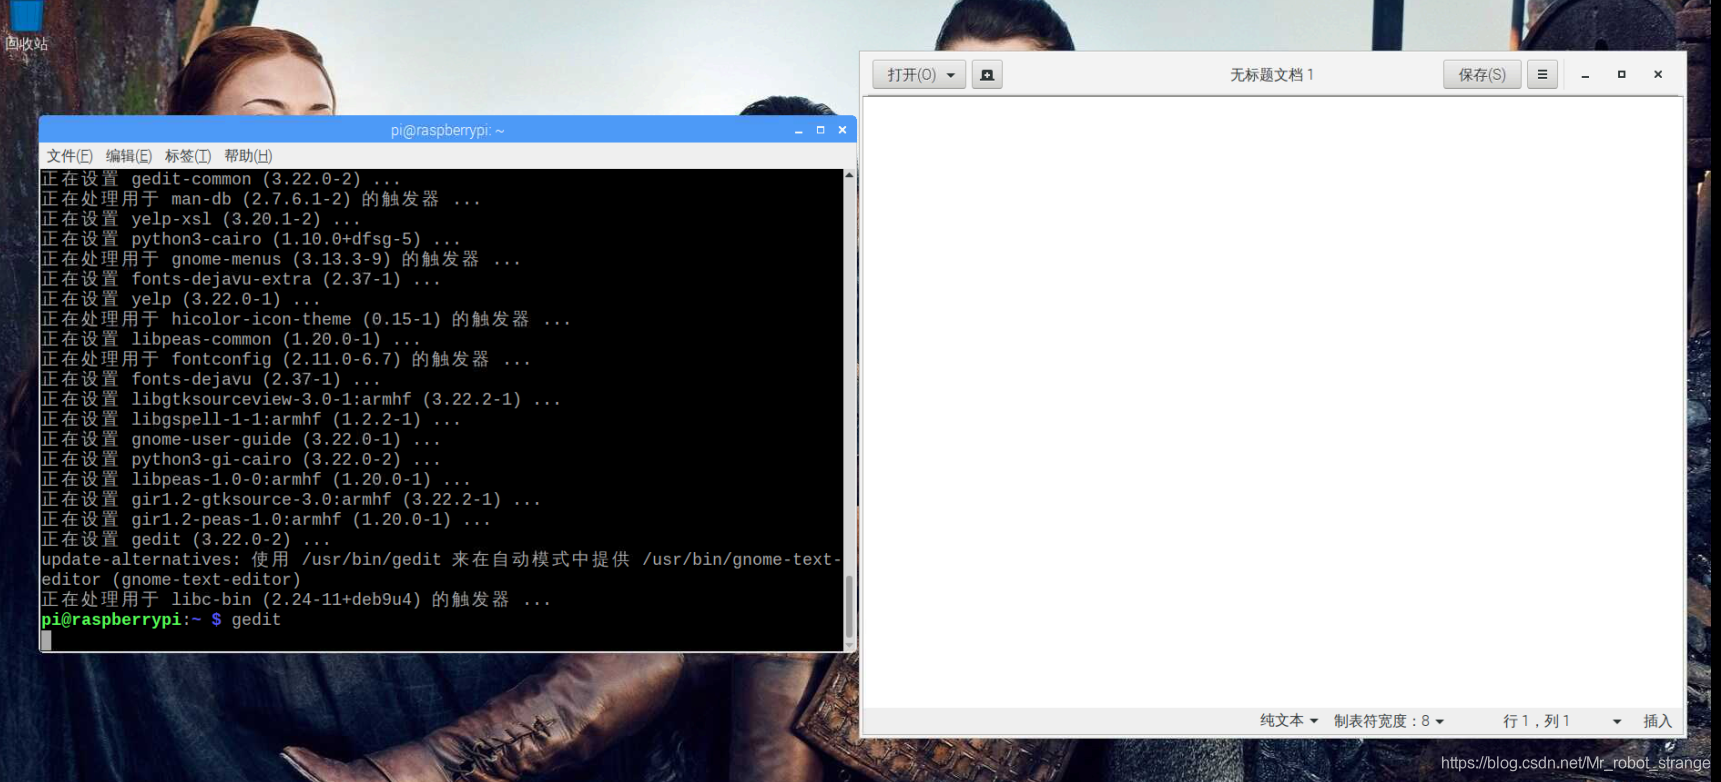Maximize the gedit window
The width and height of the screenshot is (1721, 782).
tap(1622, 75)
